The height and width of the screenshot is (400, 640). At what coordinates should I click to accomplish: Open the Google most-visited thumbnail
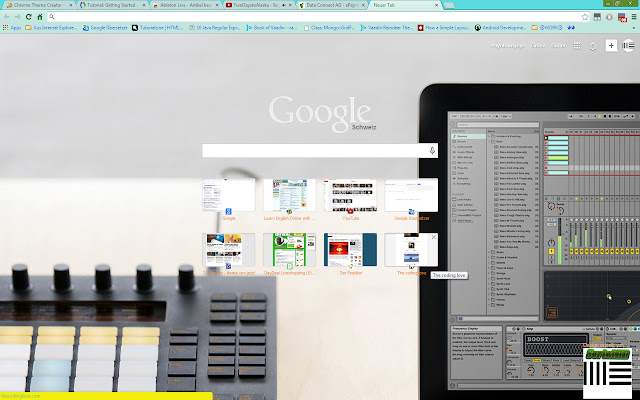coord(229,195)
